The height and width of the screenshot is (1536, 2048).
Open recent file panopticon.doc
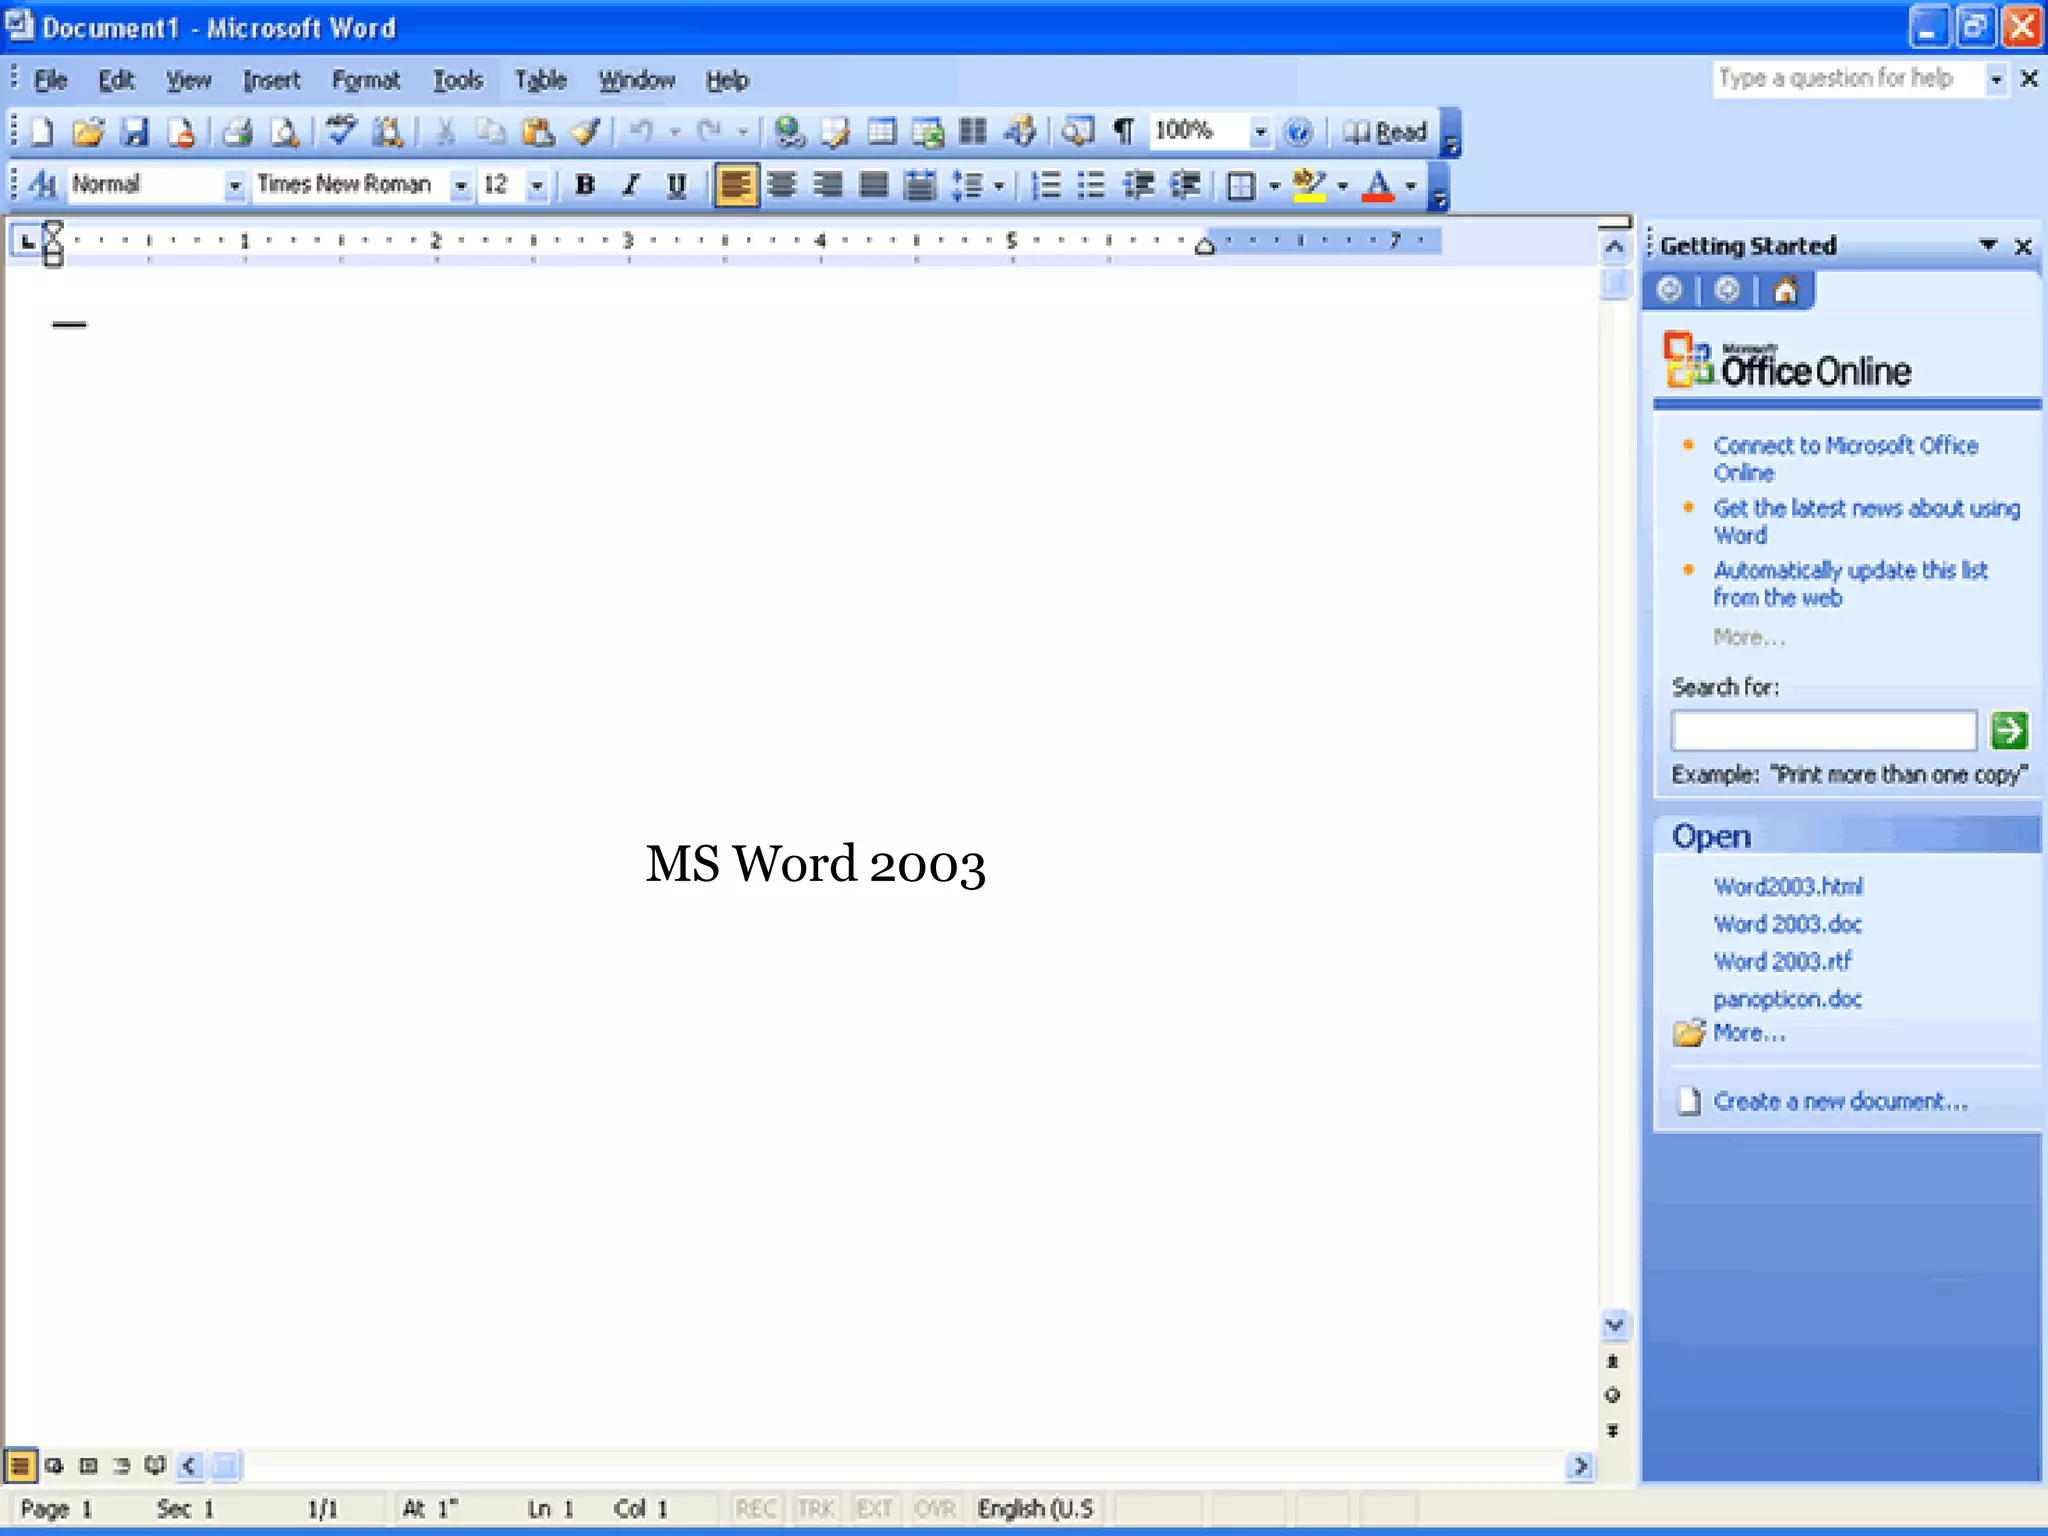(x=1787, y=998)
